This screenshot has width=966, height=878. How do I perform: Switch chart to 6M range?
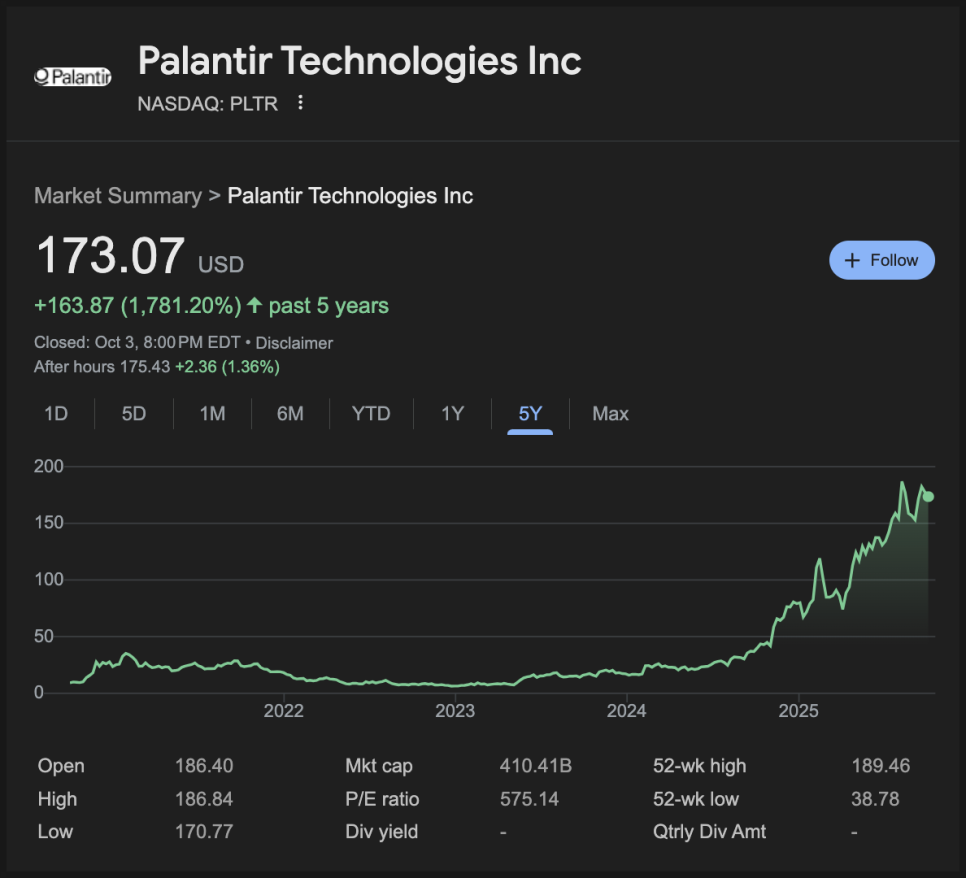pos(290,414)
